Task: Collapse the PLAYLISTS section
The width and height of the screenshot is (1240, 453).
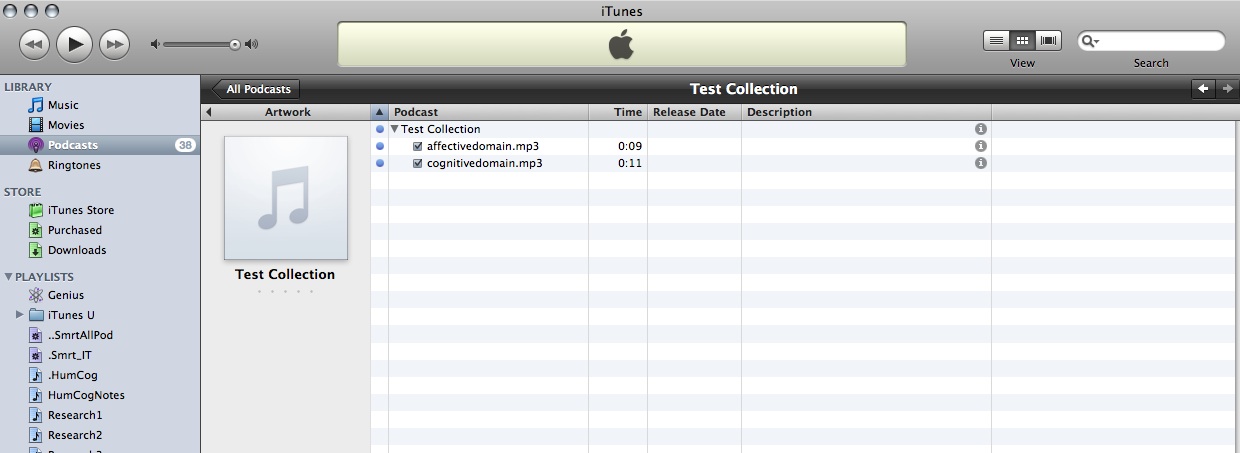Action: coord(9,277)
